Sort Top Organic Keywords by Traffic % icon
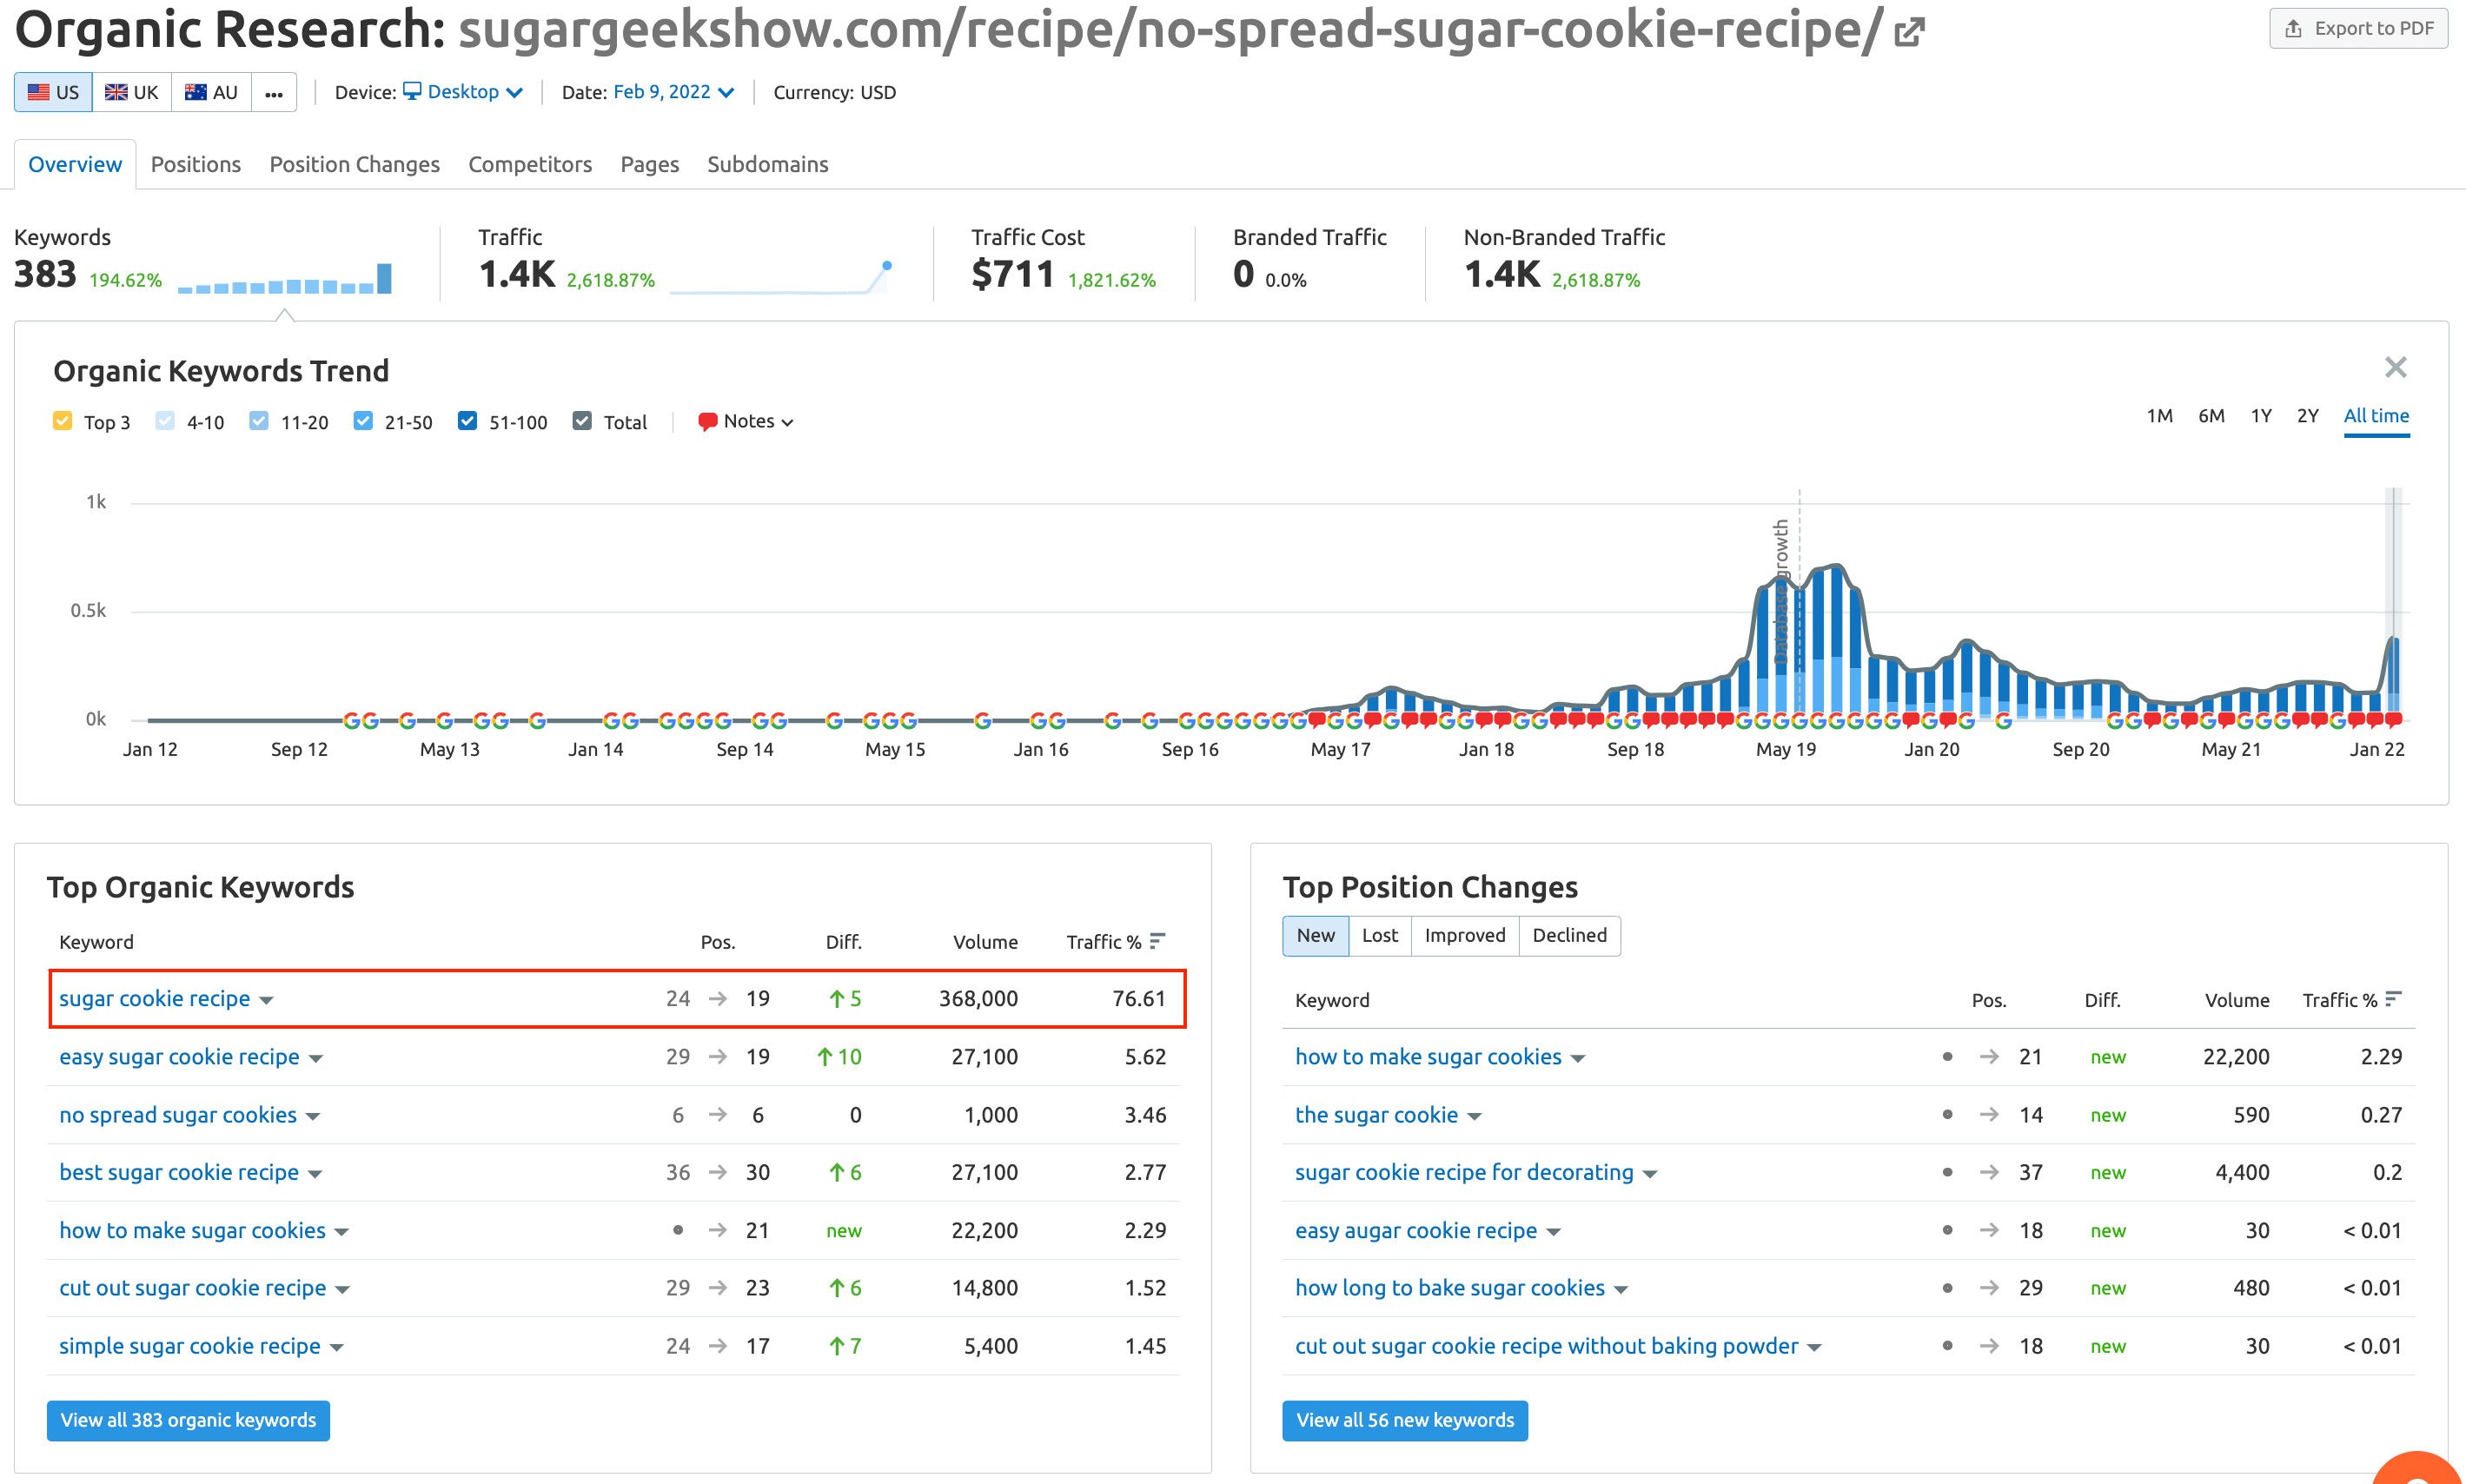 (x=1157, y=941)
